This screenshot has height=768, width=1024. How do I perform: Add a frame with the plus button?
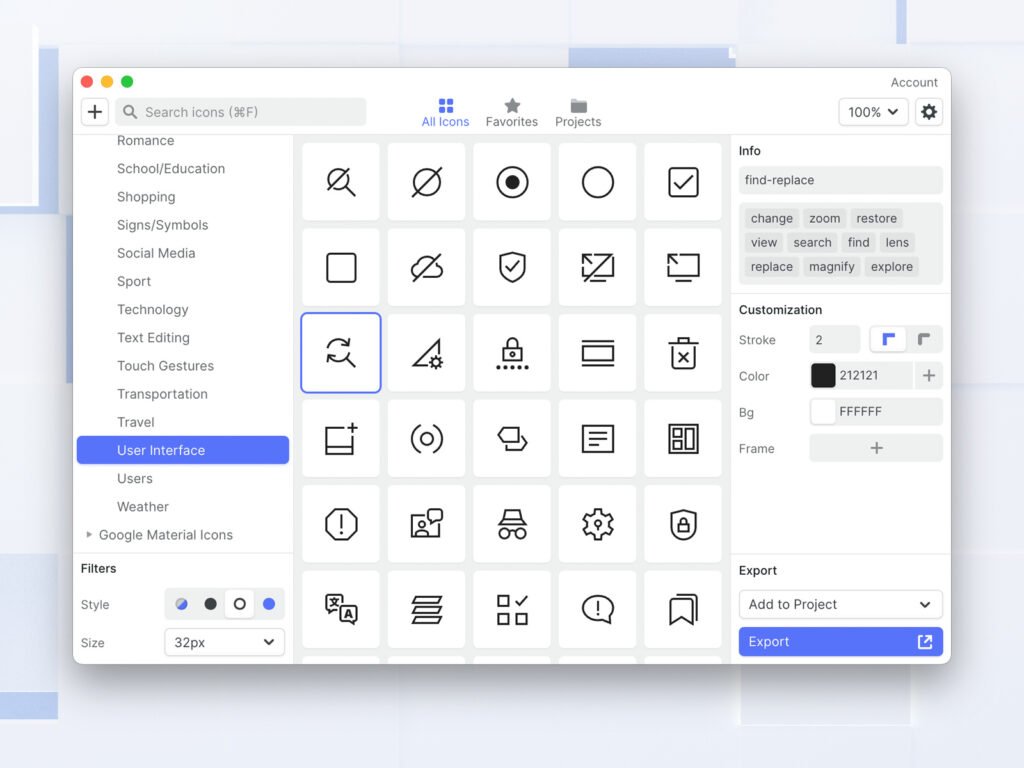pos(876,448)
